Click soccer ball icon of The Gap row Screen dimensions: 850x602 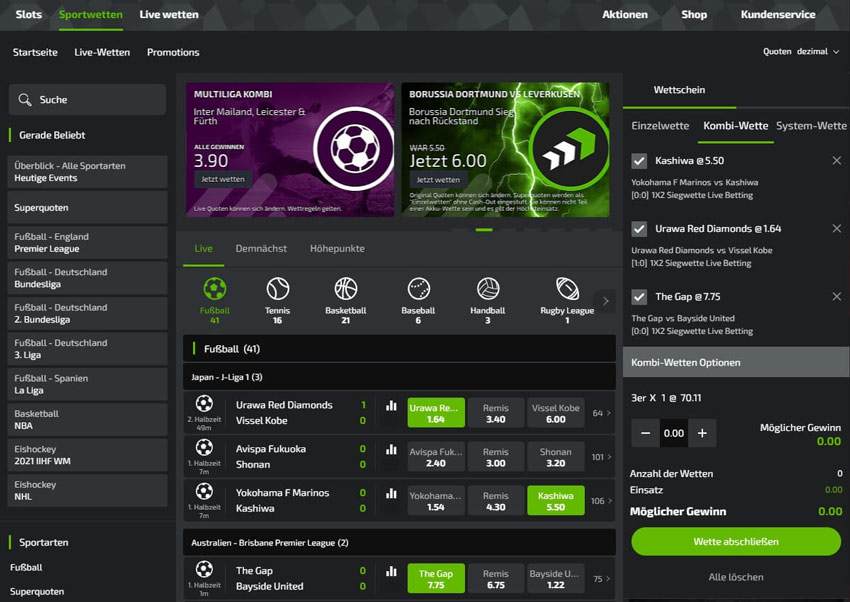coord(204,569)
